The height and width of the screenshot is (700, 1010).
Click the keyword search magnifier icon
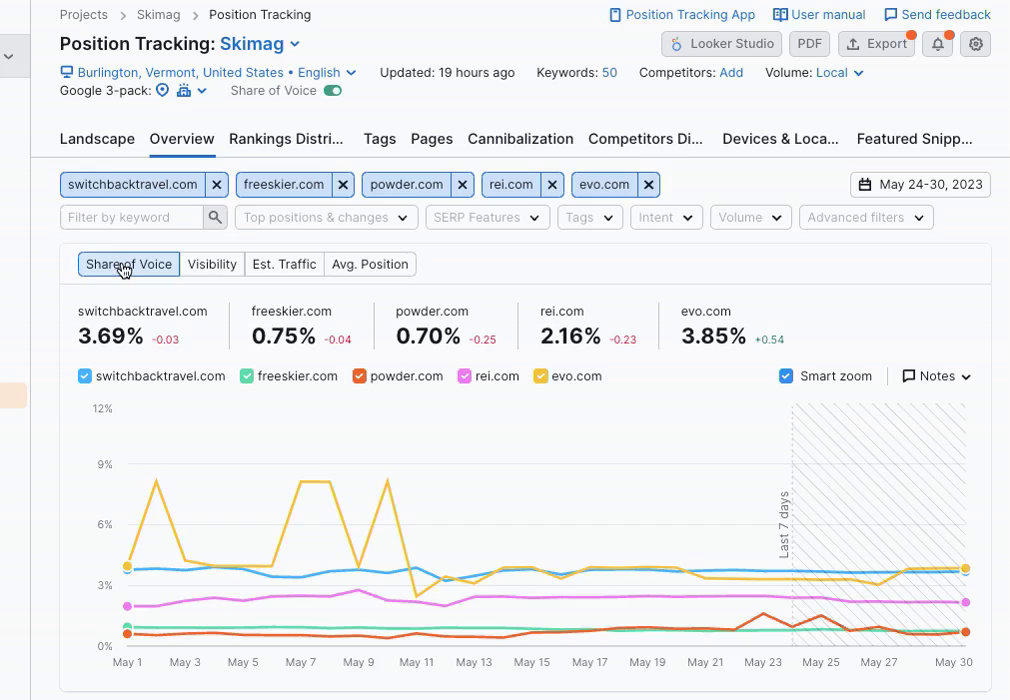(x=215, y=217)
